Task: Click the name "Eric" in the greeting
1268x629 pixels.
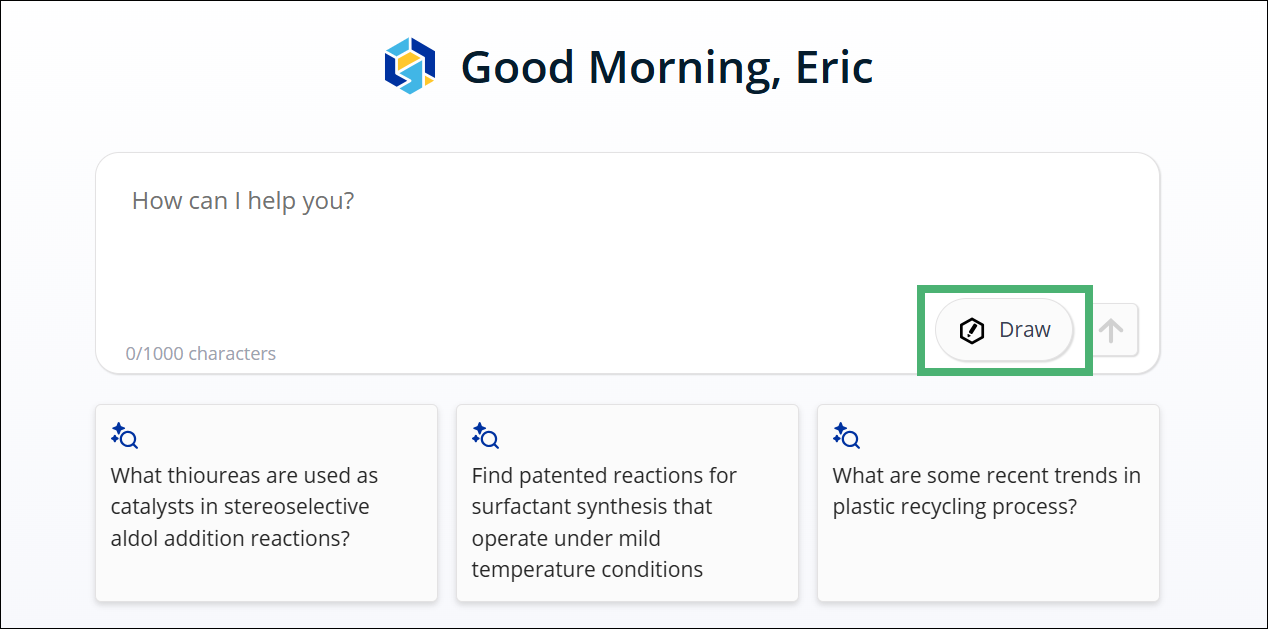Action: pos(834,66)
